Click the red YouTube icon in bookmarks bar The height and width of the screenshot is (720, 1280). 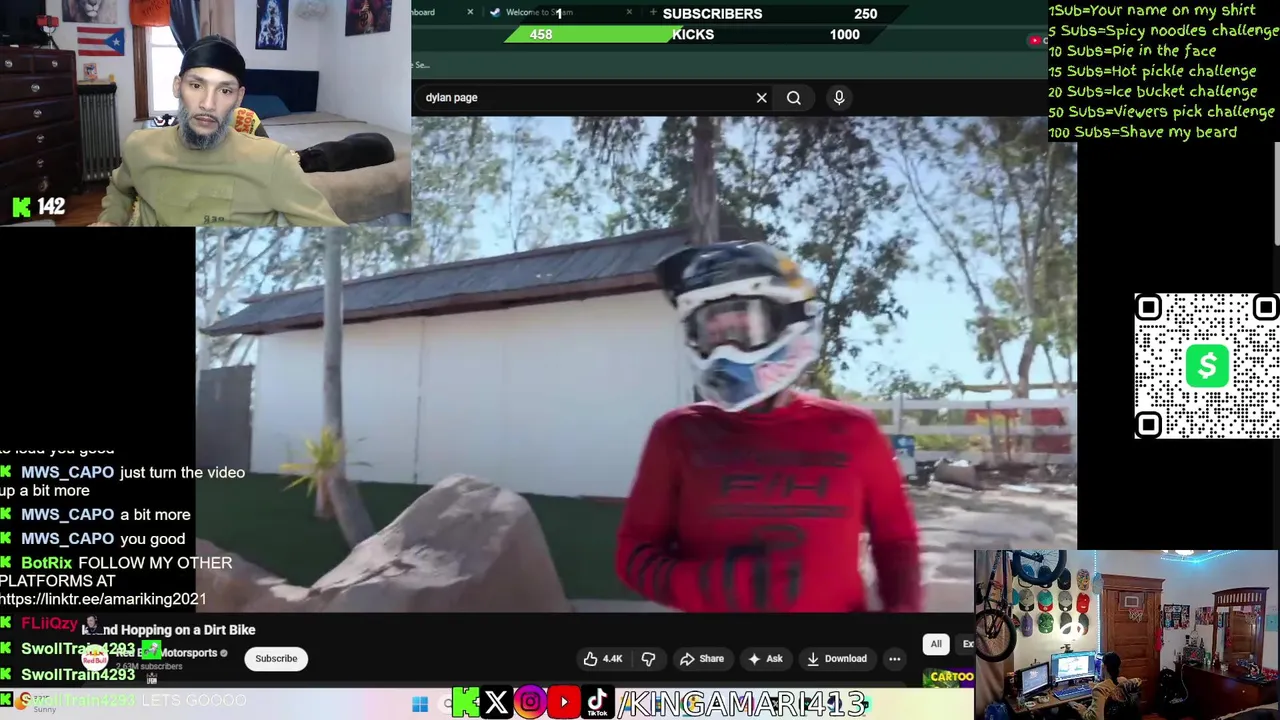[1034, 40]
